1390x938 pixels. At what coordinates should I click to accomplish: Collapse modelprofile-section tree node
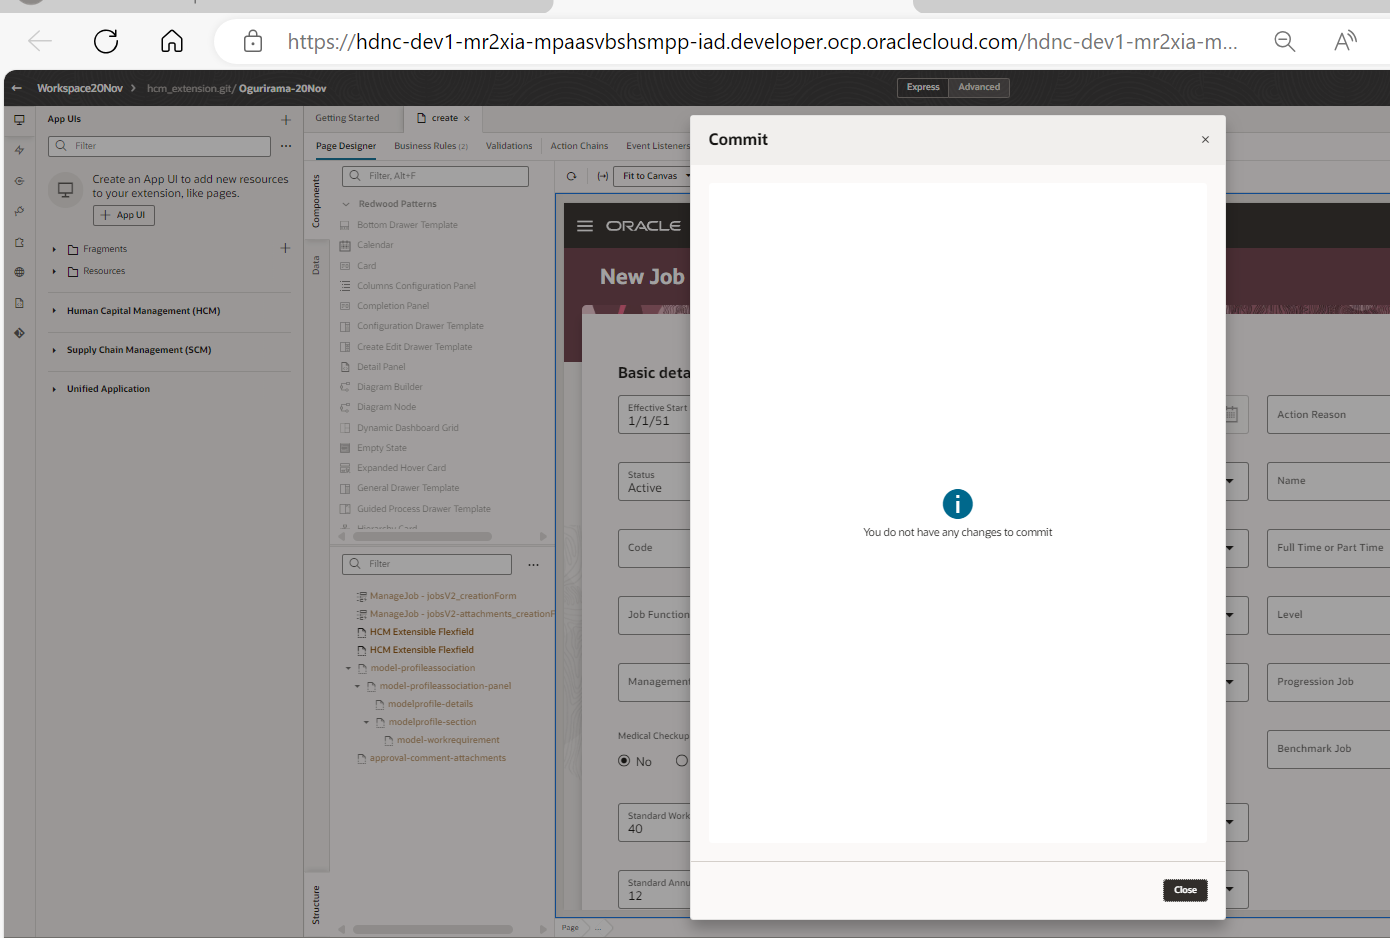pos(366,722)
